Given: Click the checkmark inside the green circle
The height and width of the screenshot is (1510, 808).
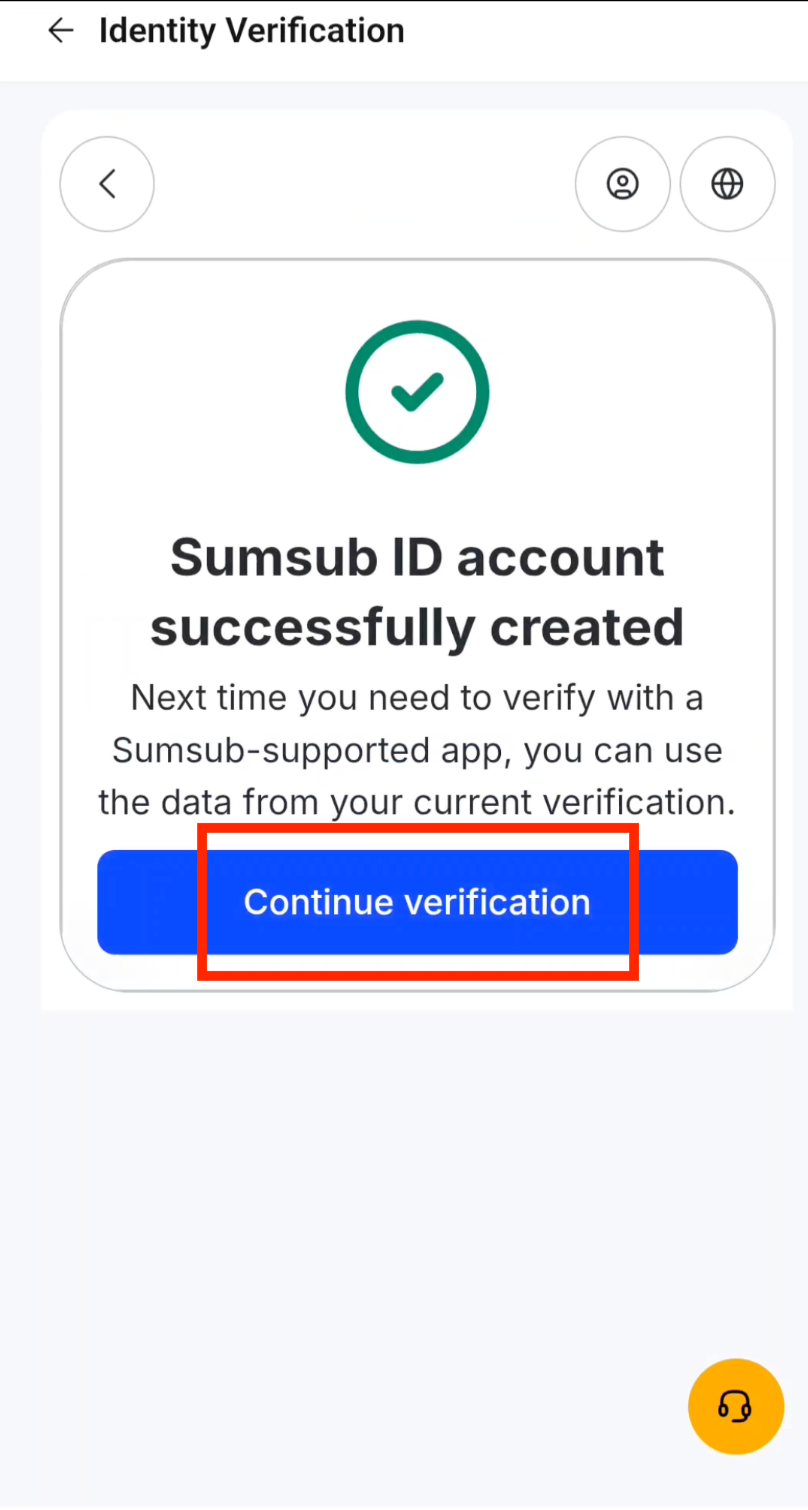Looking at the screenshot, I should (x=417, y=391).
